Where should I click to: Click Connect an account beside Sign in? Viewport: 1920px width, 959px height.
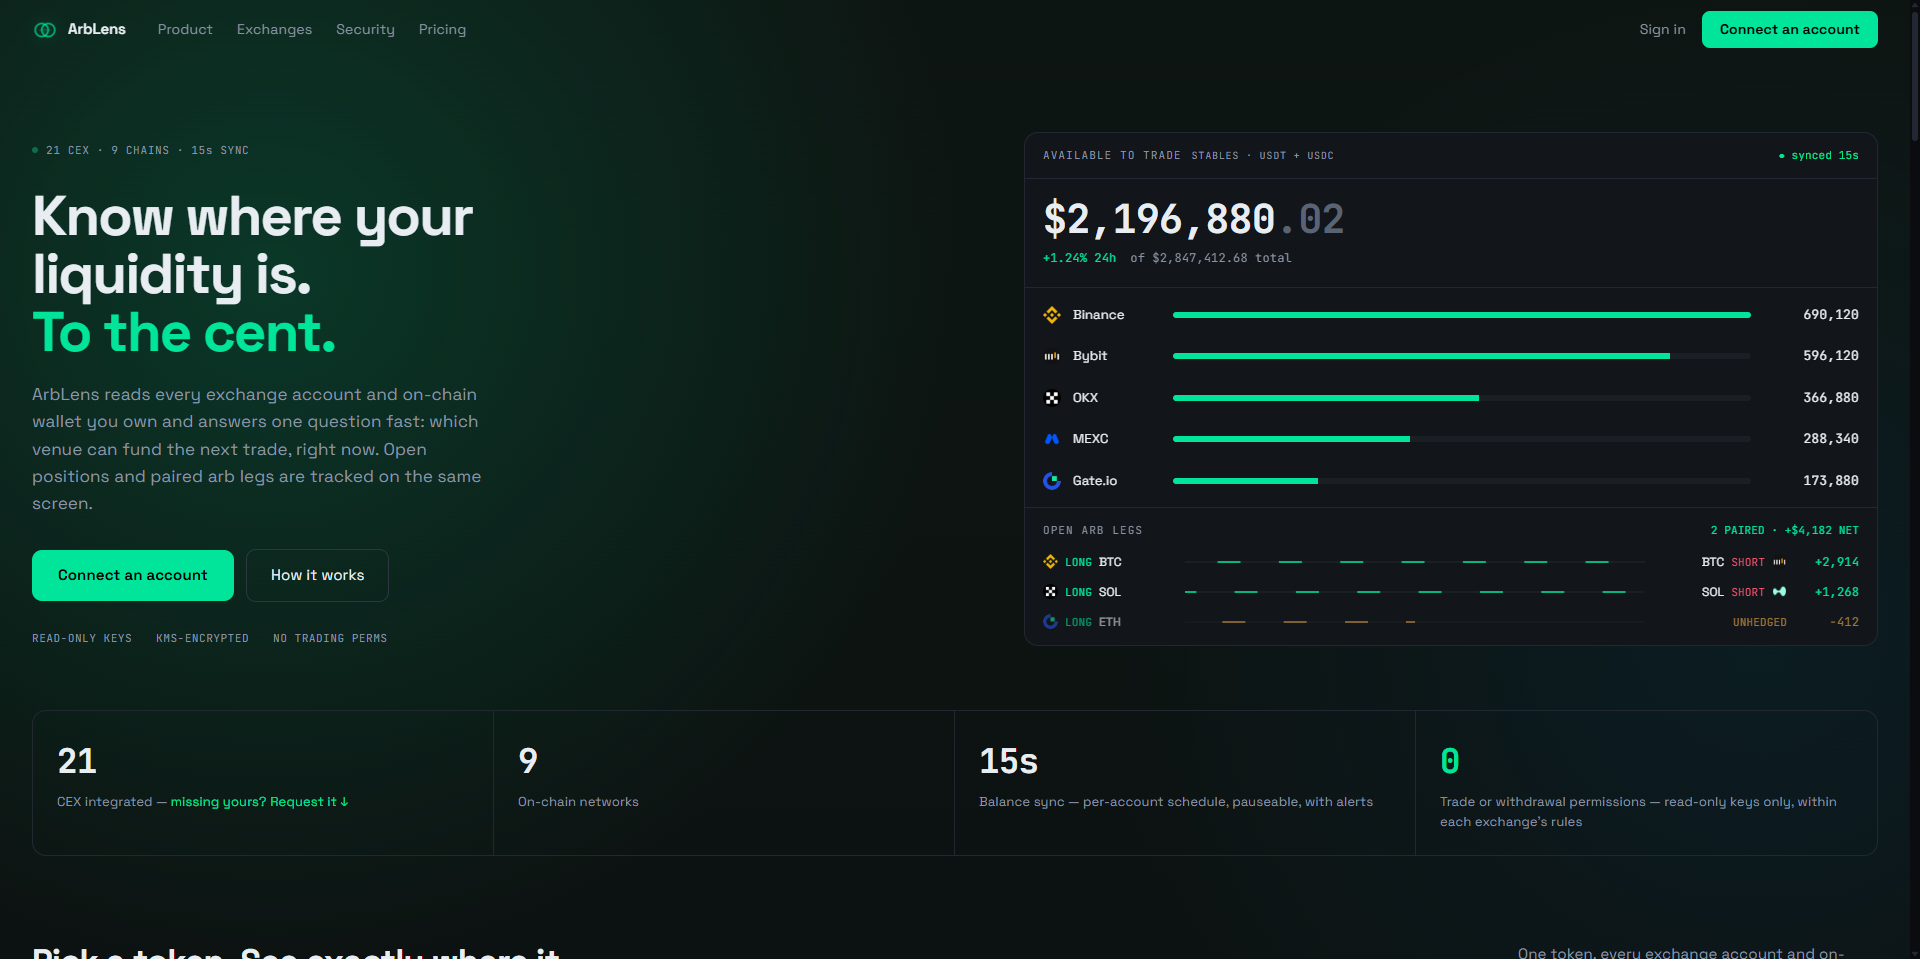tap(1790, 30)
